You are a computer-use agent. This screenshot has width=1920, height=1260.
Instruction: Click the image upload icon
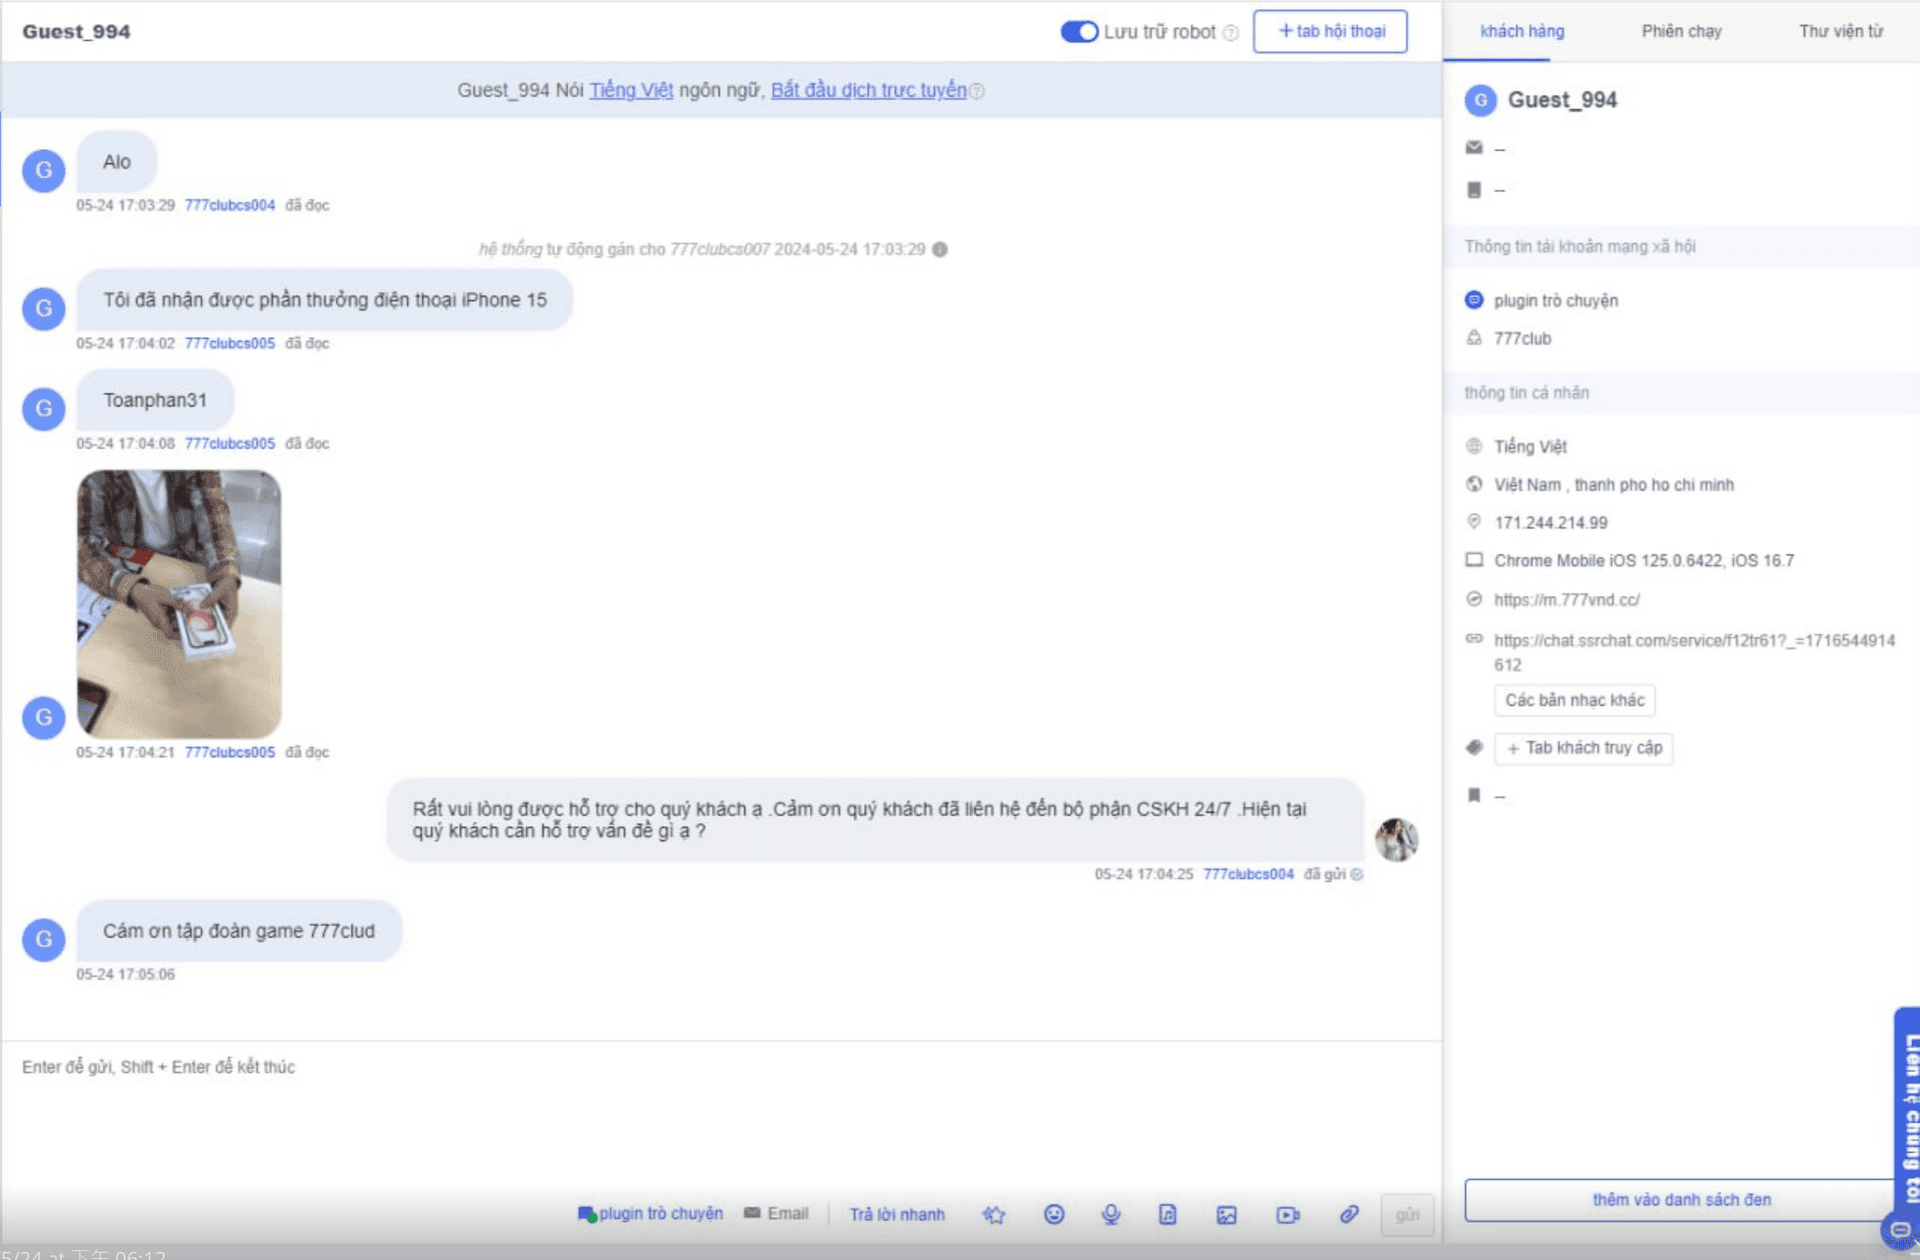coord(1227,1214)
